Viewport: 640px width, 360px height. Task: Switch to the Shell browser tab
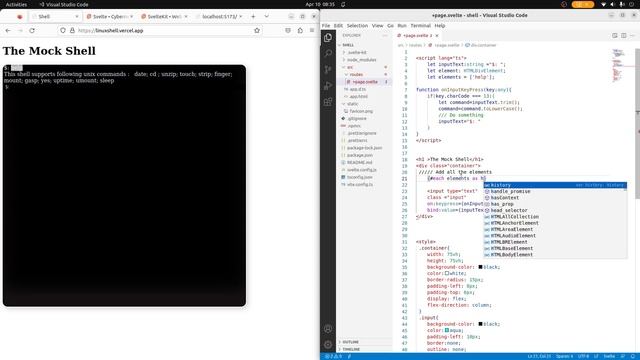point(55,16)
